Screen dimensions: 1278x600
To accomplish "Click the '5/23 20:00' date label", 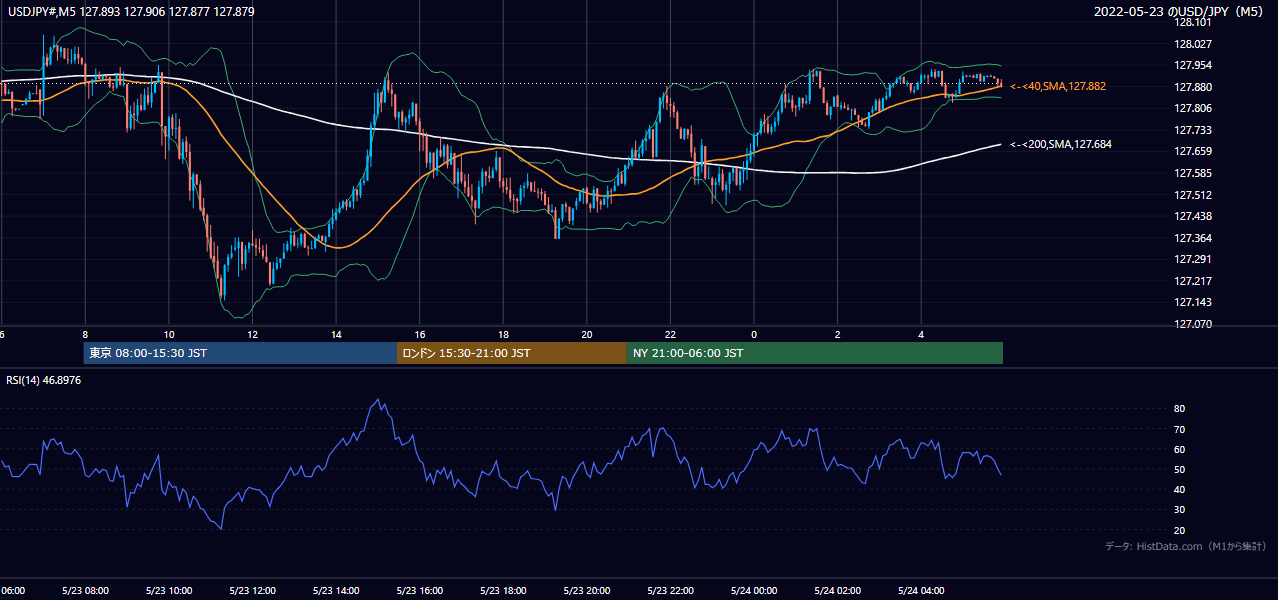I will pos(587,591).
